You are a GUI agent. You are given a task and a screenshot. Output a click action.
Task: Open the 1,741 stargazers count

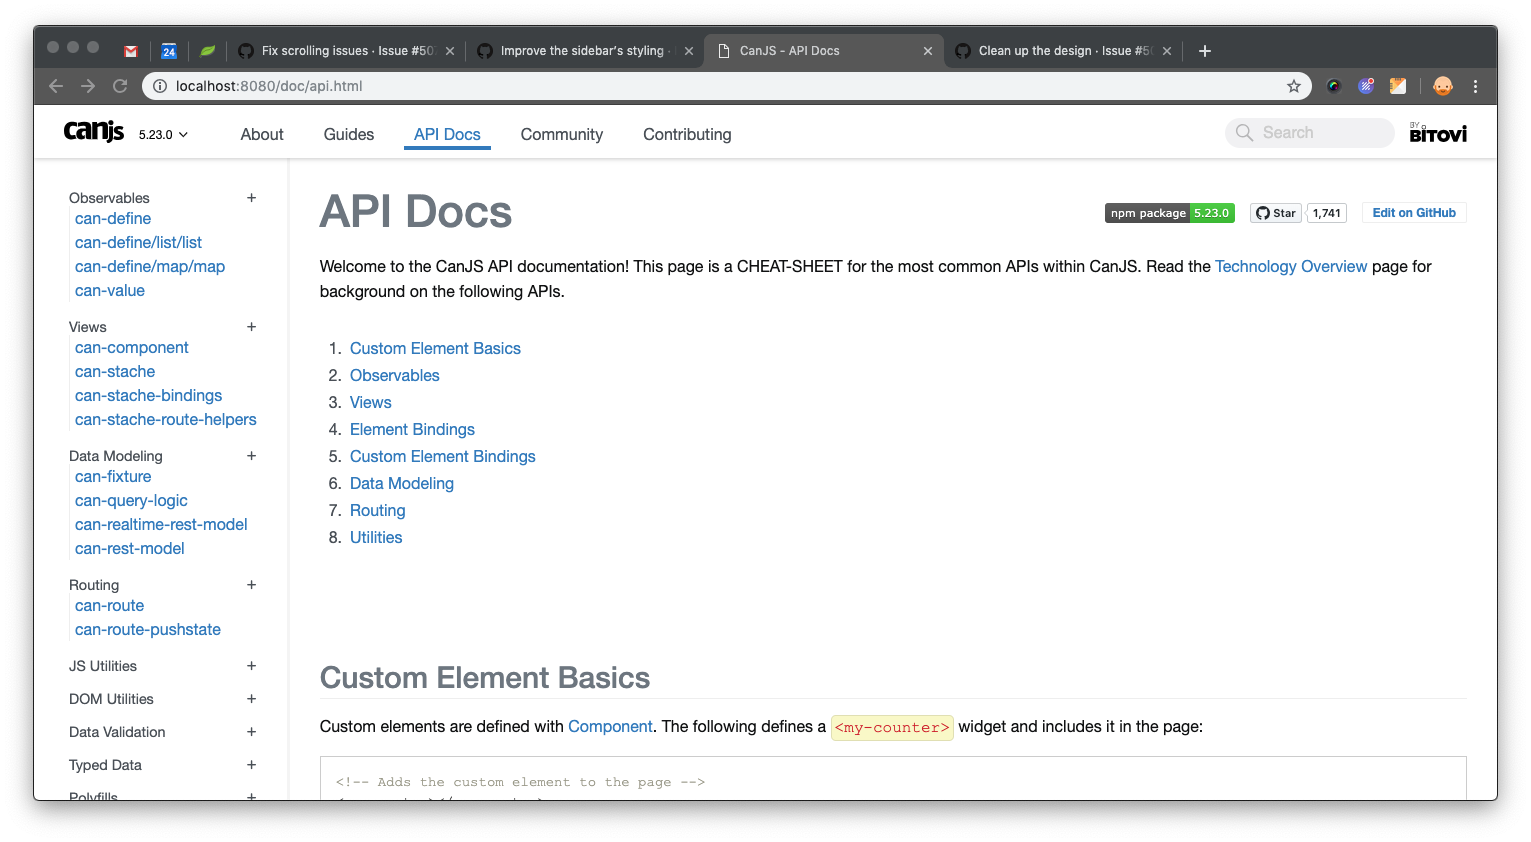point(1327,213)
